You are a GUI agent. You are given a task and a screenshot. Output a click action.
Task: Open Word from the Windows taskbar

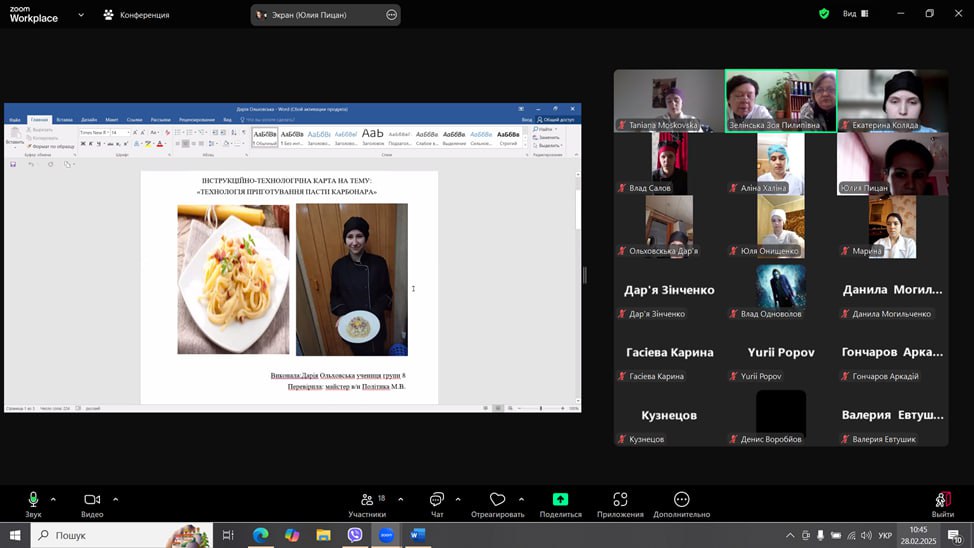(x=418, y=535)
